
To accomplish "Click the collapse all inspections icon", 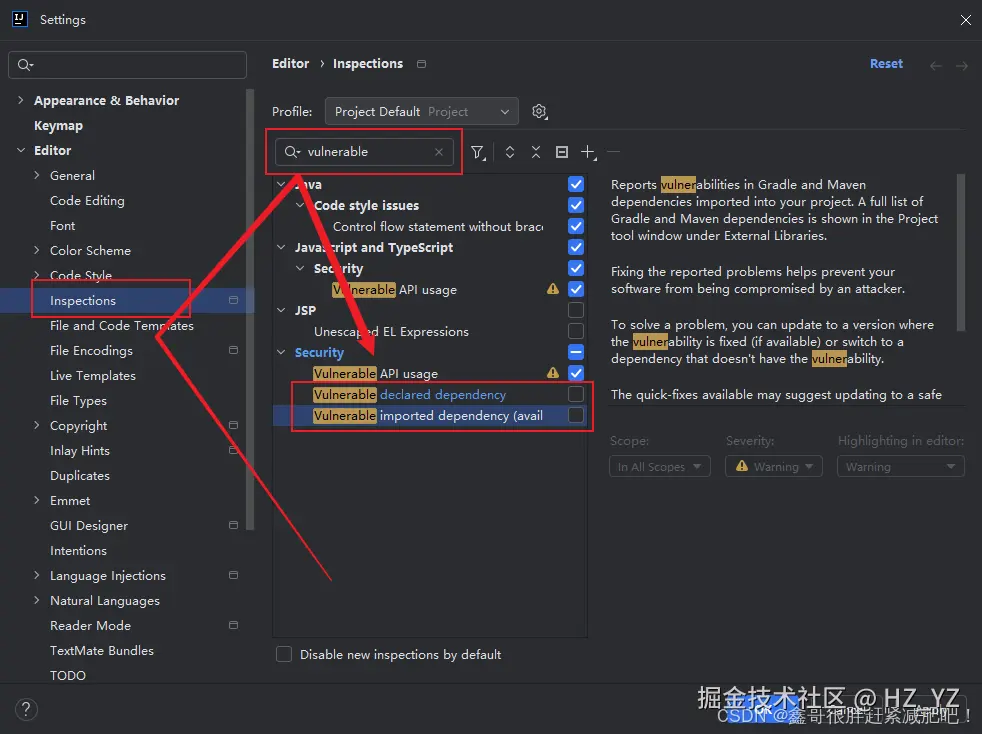I will coord(536,152).
